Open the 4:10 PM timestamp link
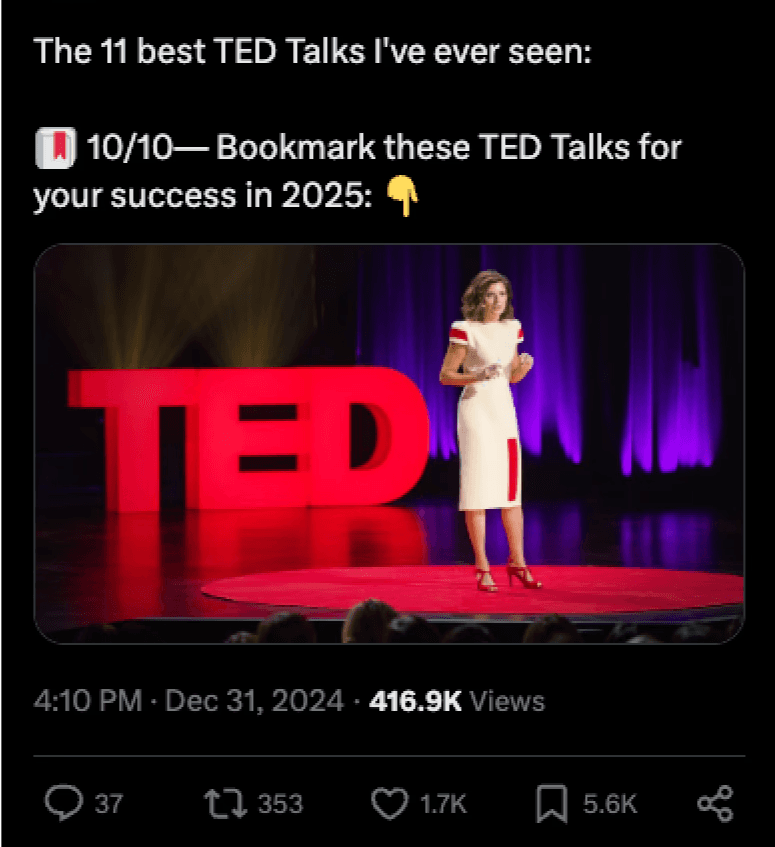 point(88,701)
